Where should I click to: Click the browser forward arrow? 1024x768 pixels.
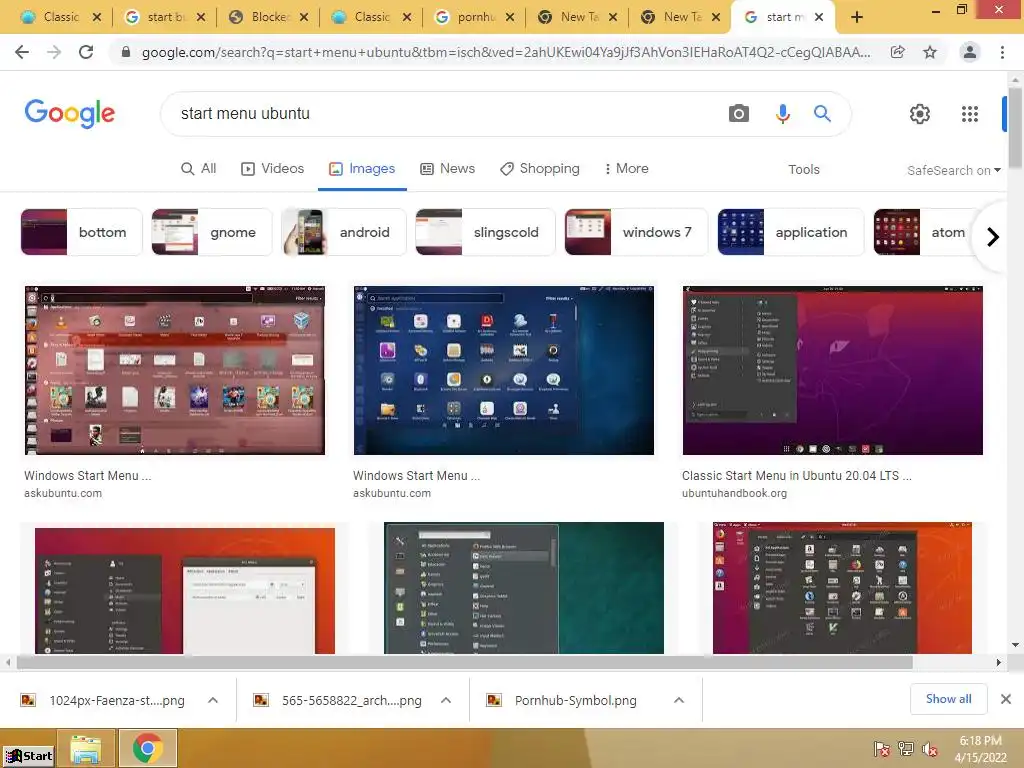(x=54, y=52)
